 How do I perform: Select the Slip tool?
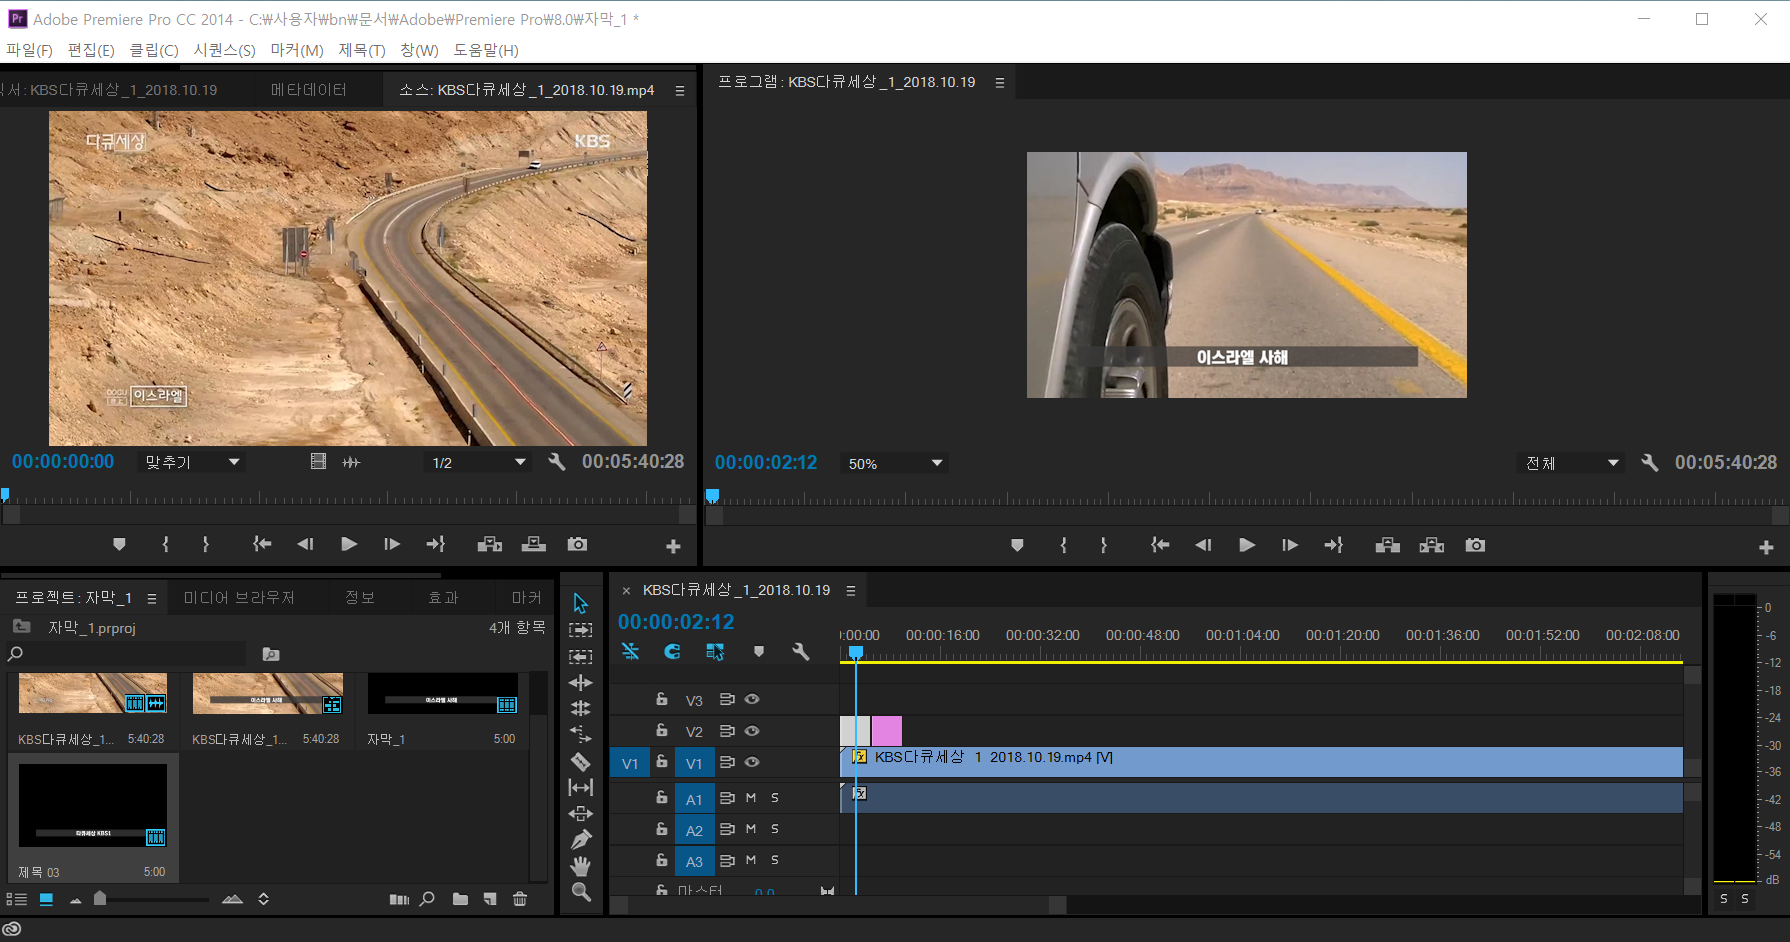[581, 787]
